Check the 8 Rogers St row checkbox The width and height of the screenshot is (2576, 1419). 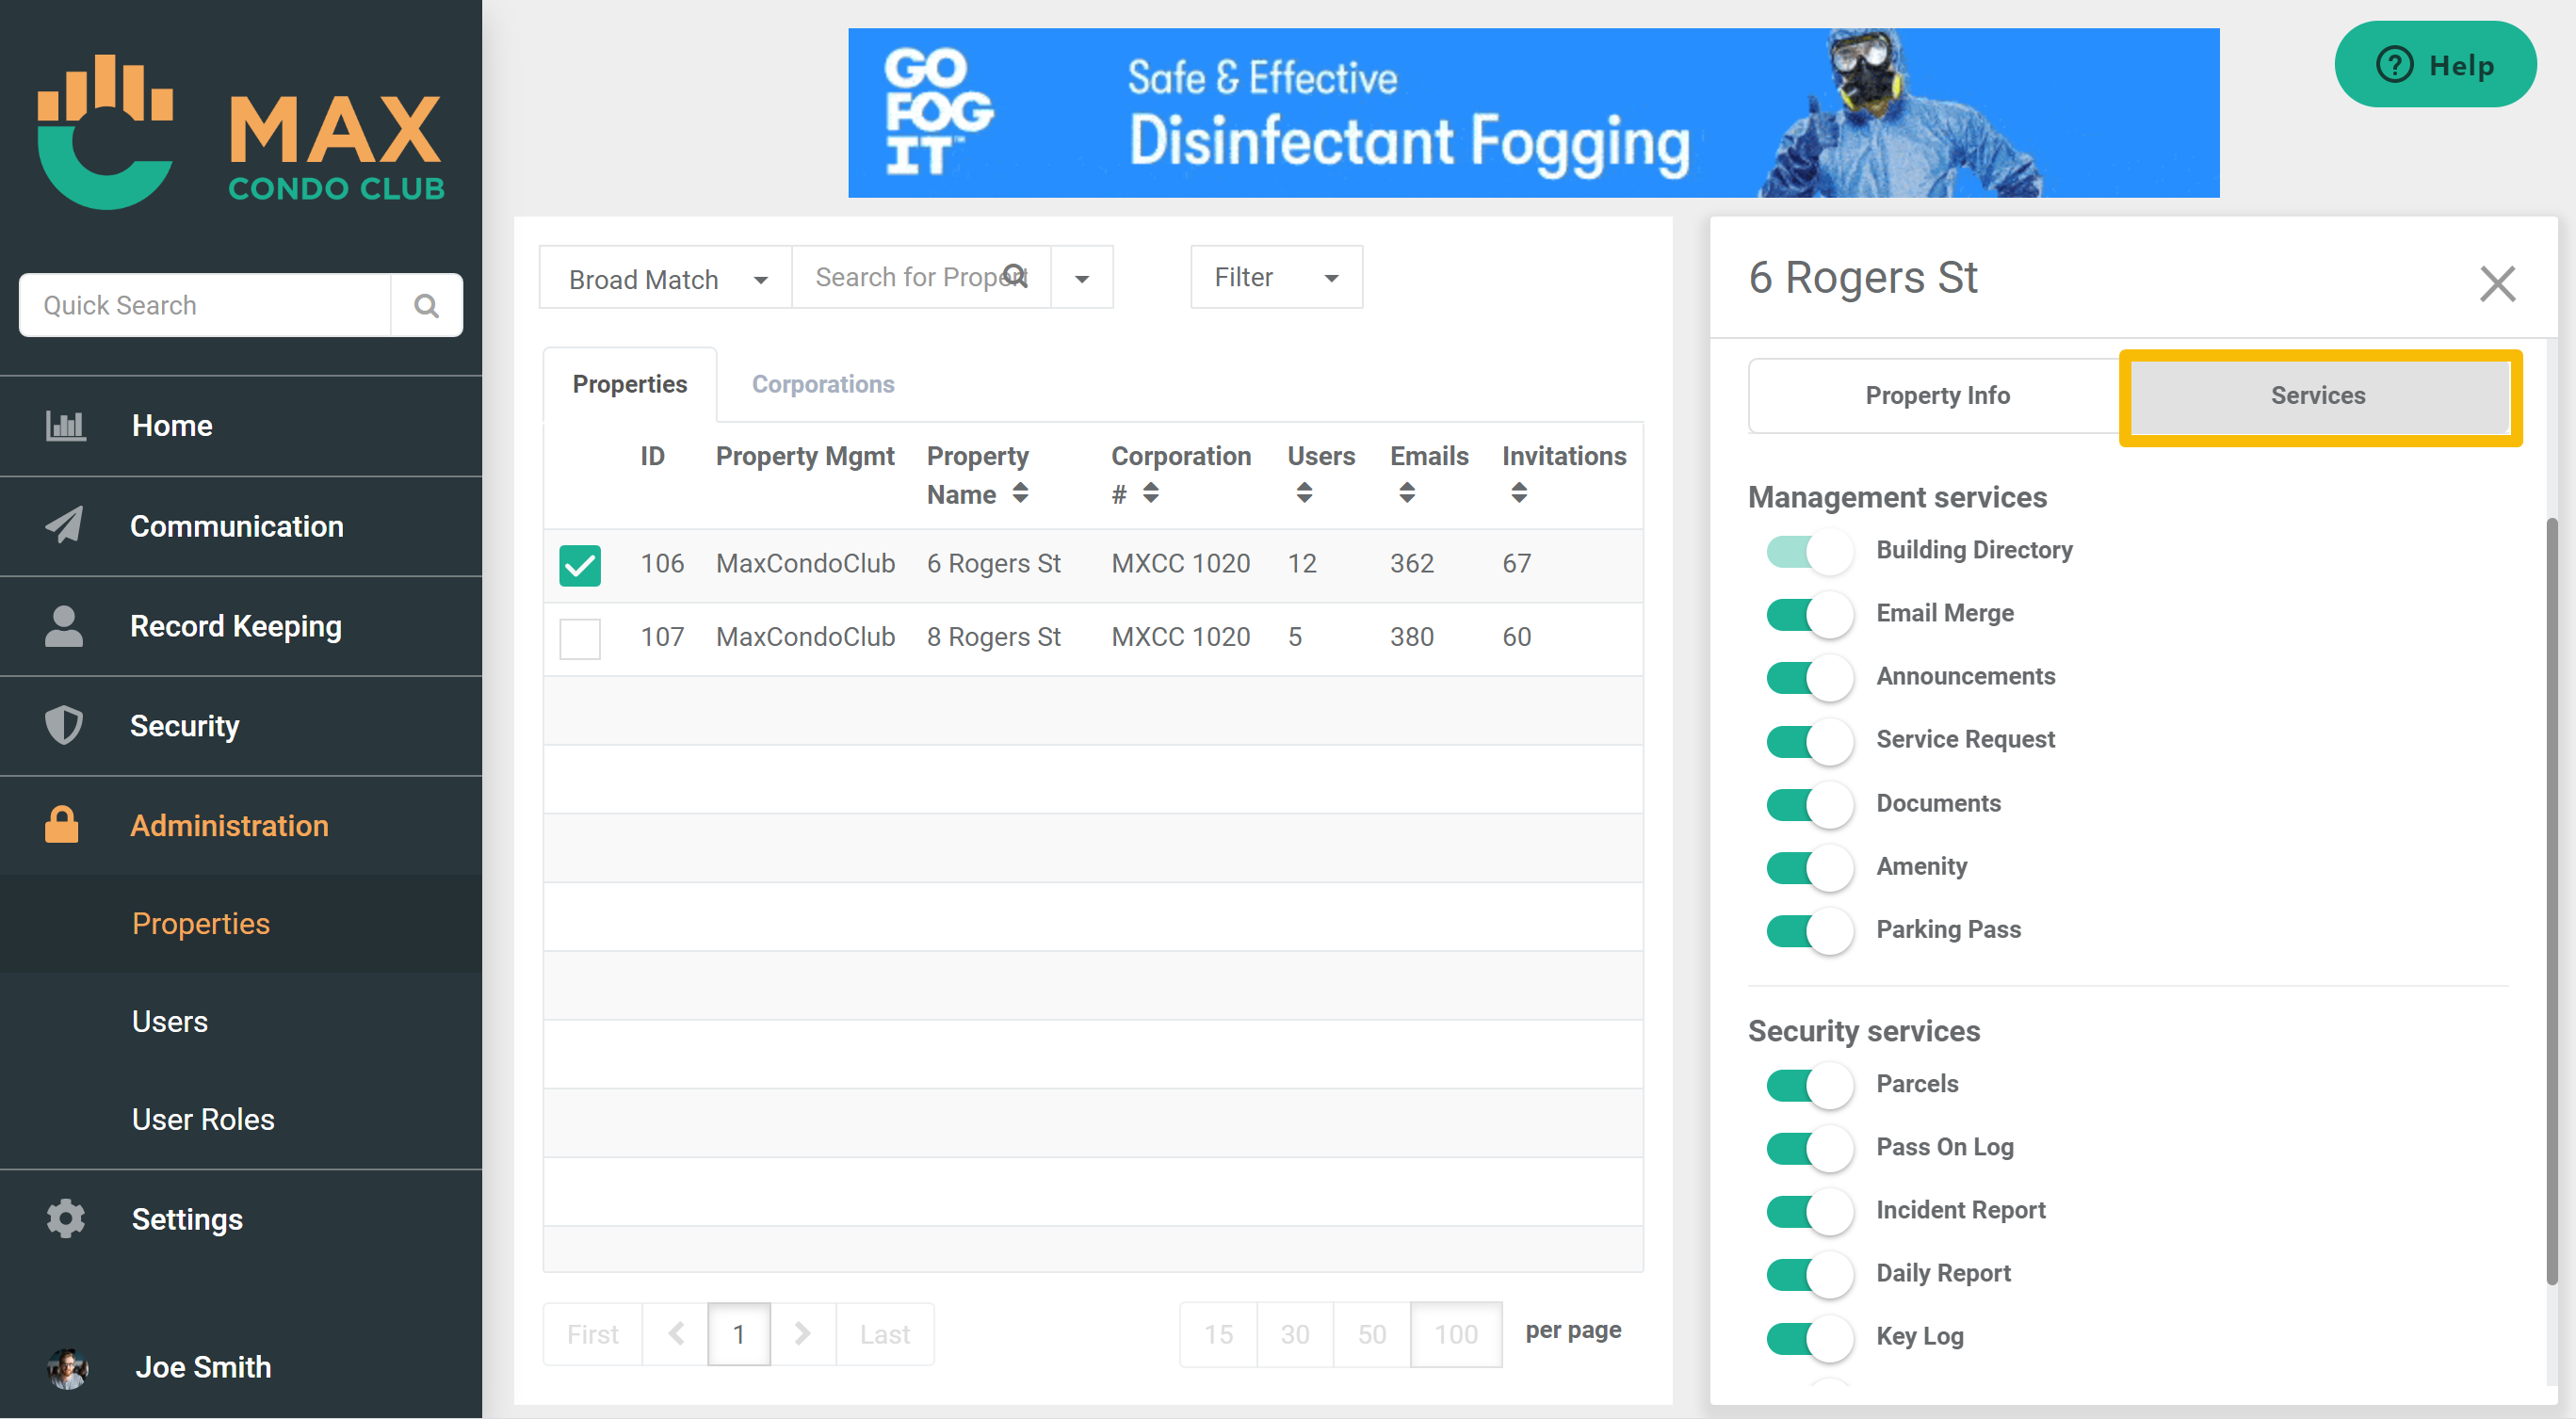580,638
